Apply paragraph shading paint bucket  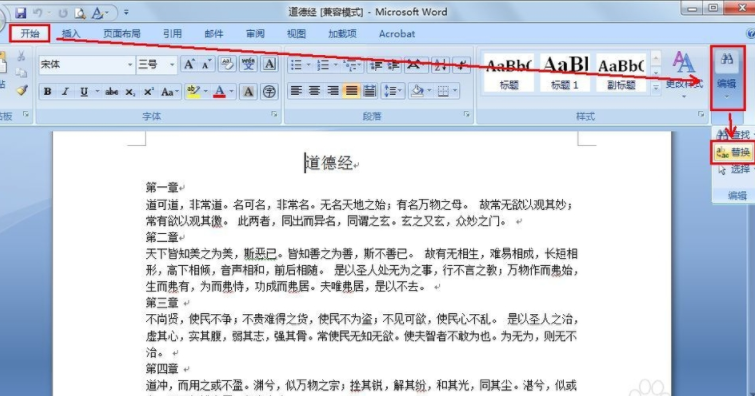[x=417, y=91]
